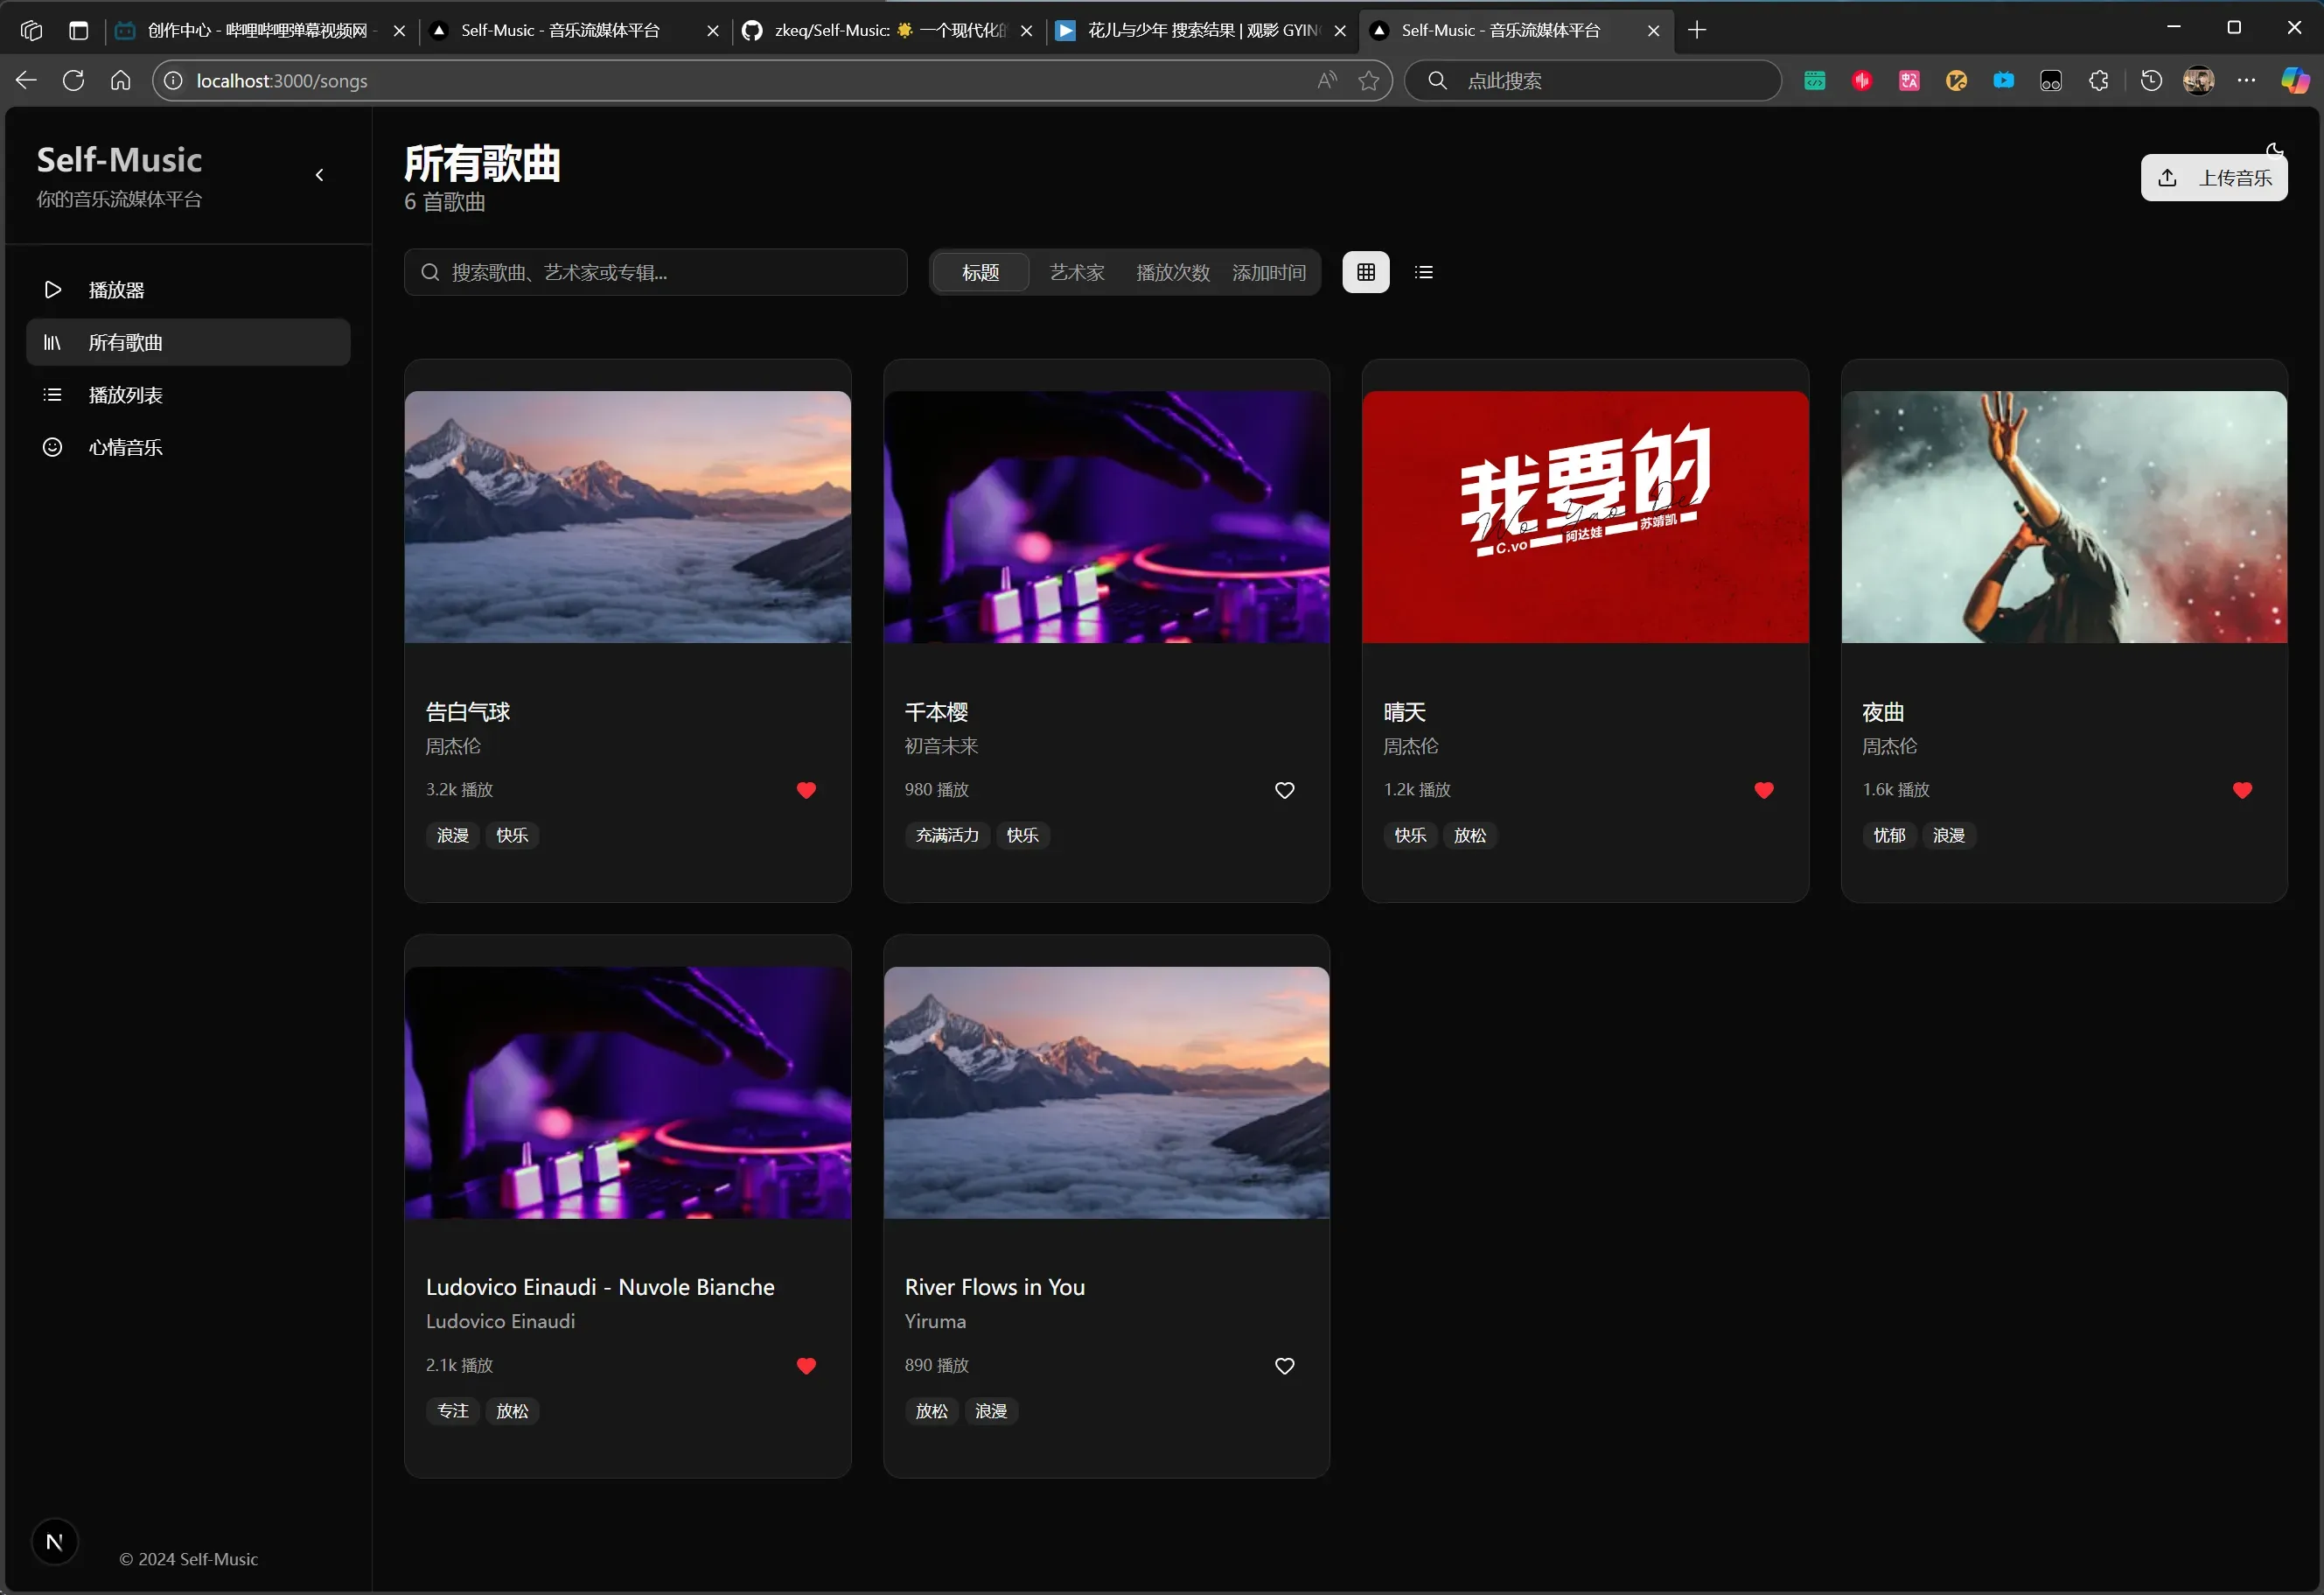Image resolution: width=2324 pixels, height=1595 pixels.
Task: Open 心情音乐 mood music page
Action: [x=125, y=447]
